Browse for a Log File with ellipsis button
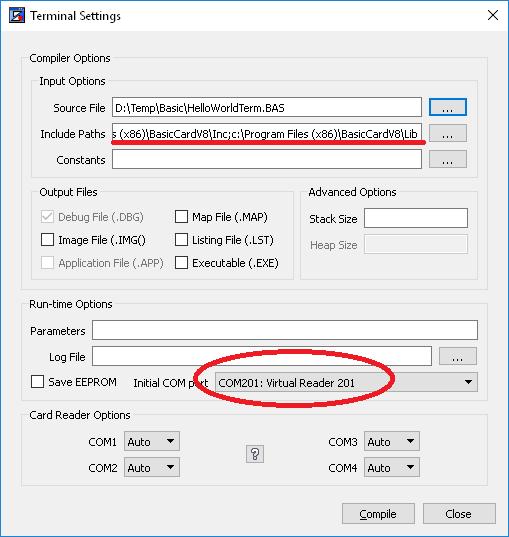This screenshot has width=509, height=537. (458, 356)
